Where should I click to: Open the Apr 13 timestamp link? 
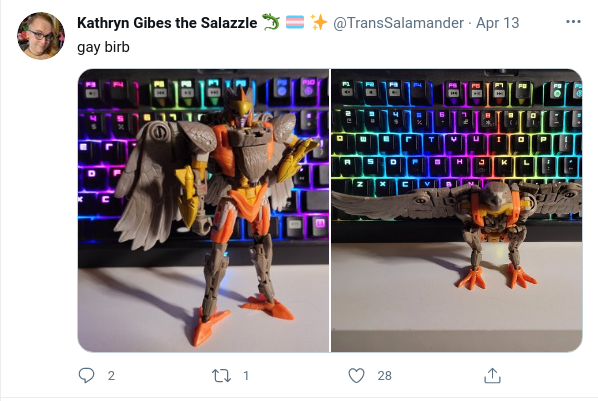(x=497, y=23)
